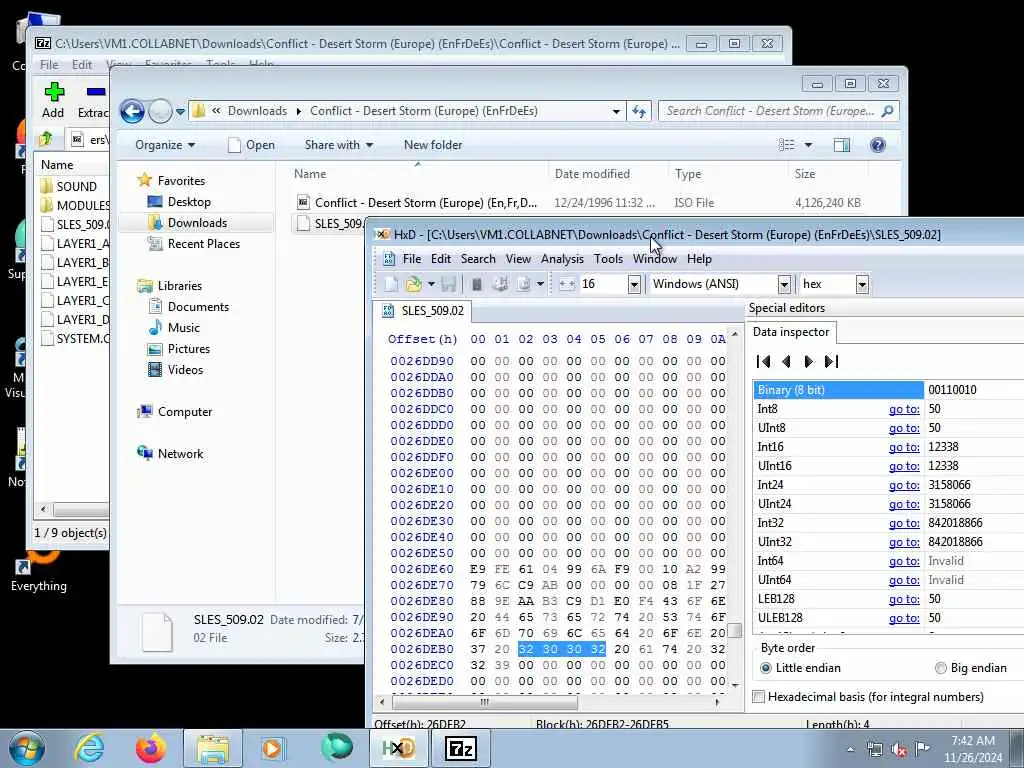Open the hex offset base dropdown

(x=862, y=284)
